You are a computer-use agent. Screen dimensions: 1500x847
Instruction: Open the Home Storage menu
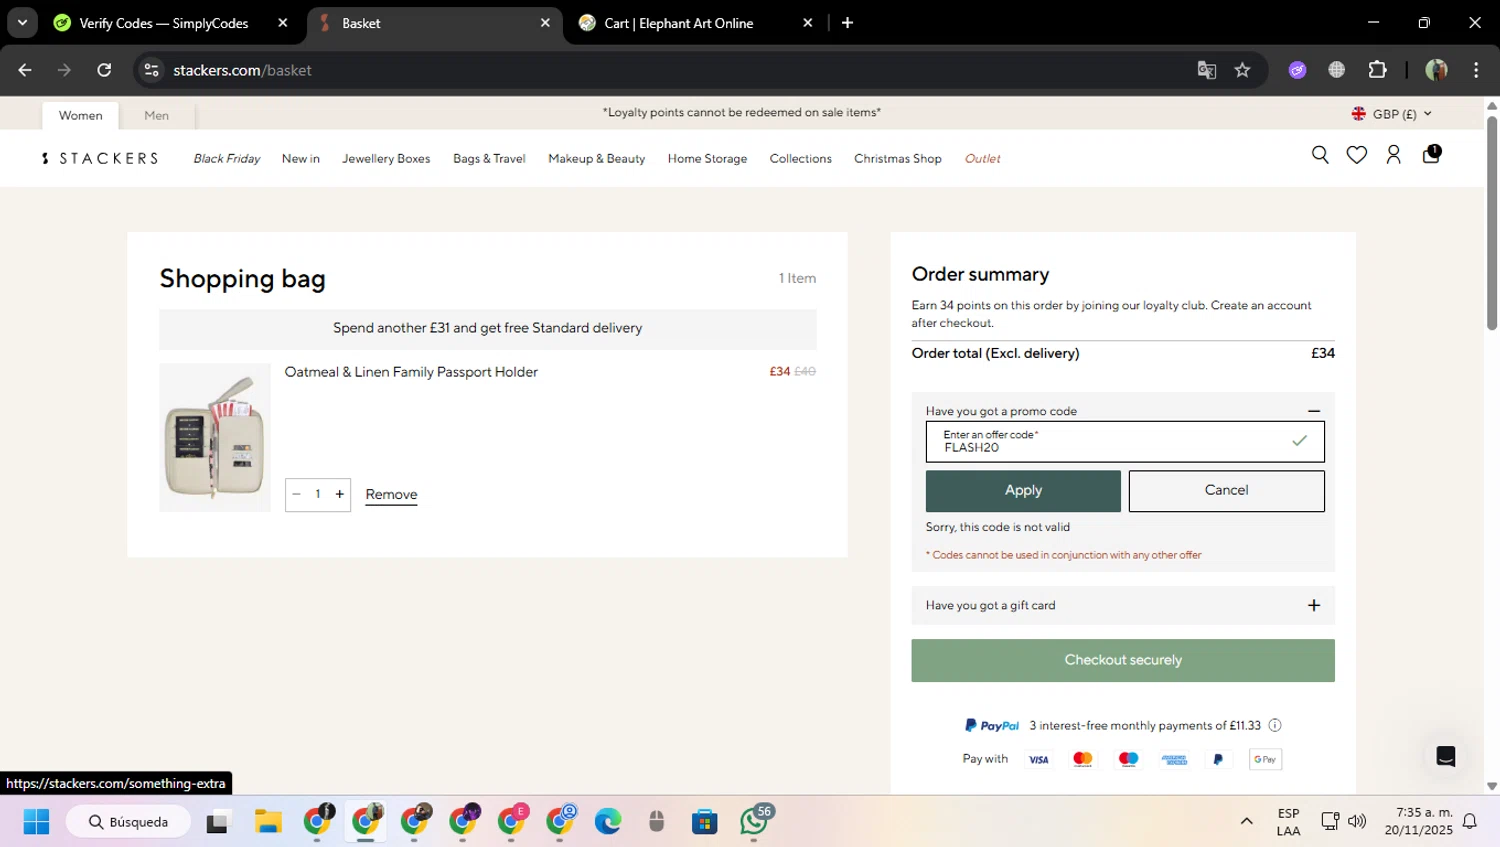pyautogui.click(x=708, y=158)
